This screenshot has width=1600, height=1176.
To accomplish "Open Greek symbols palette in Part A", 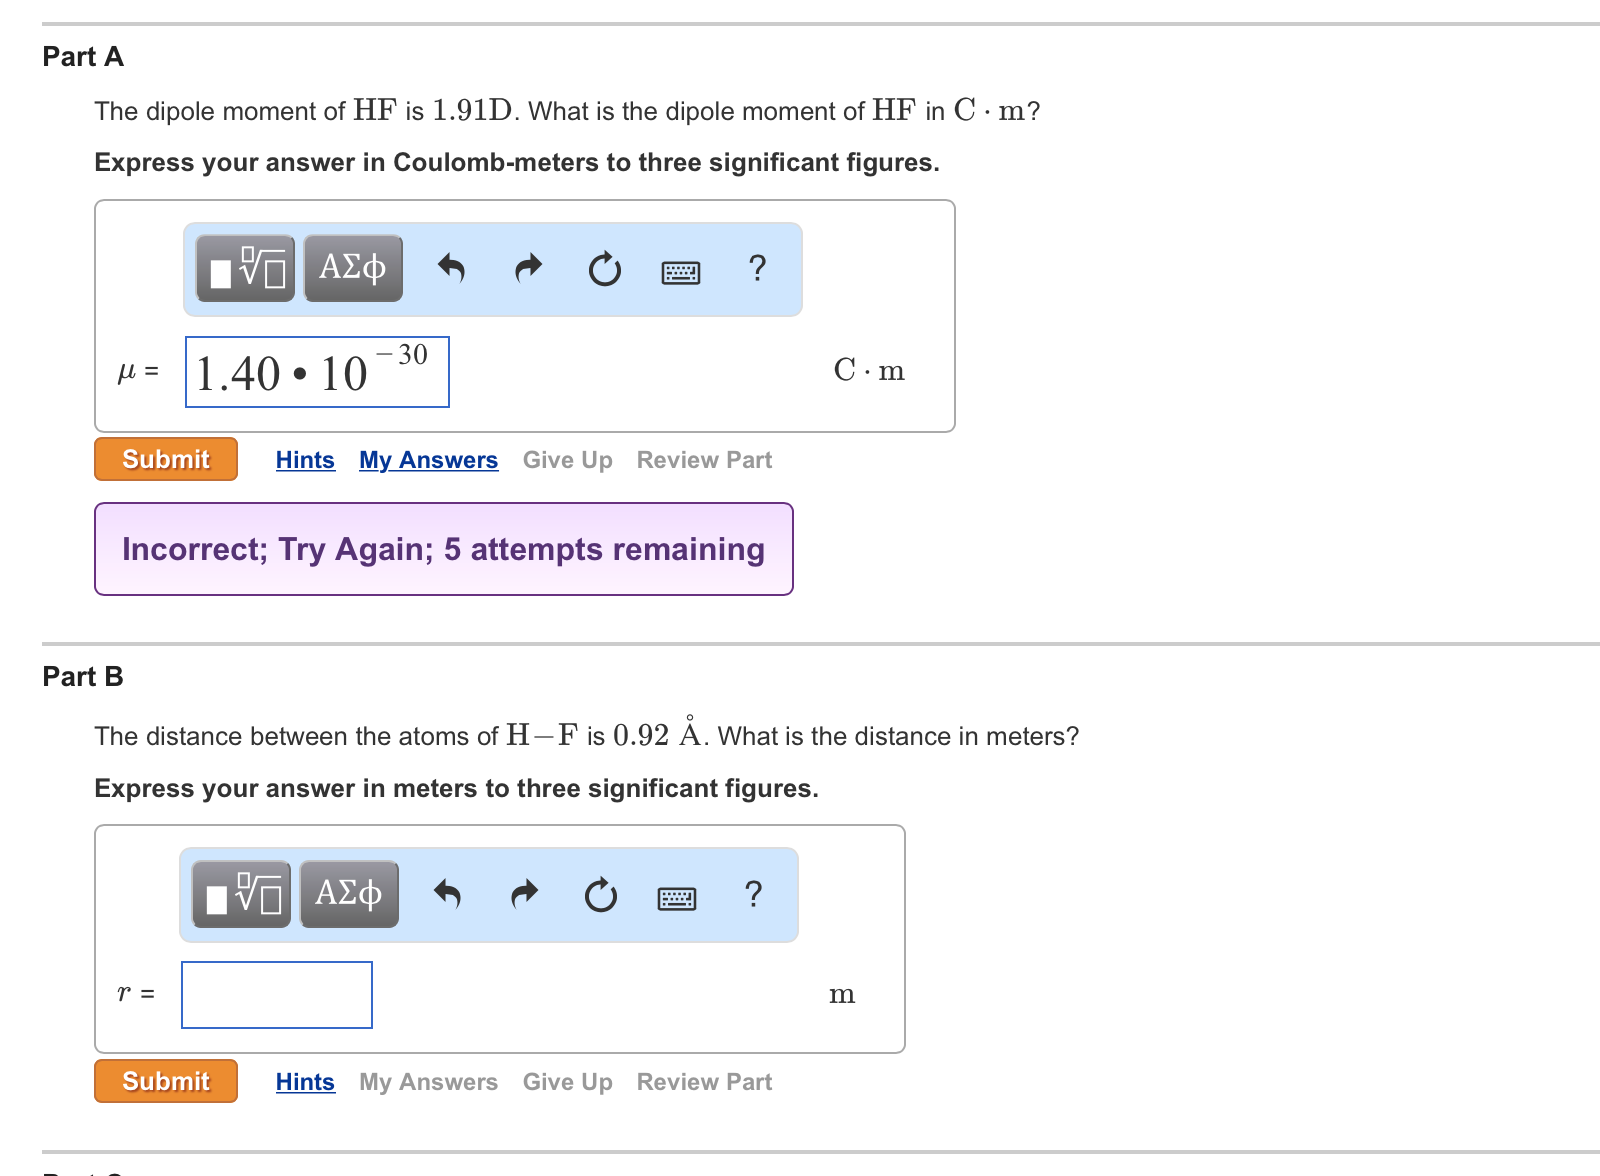I will pos(353,269).
